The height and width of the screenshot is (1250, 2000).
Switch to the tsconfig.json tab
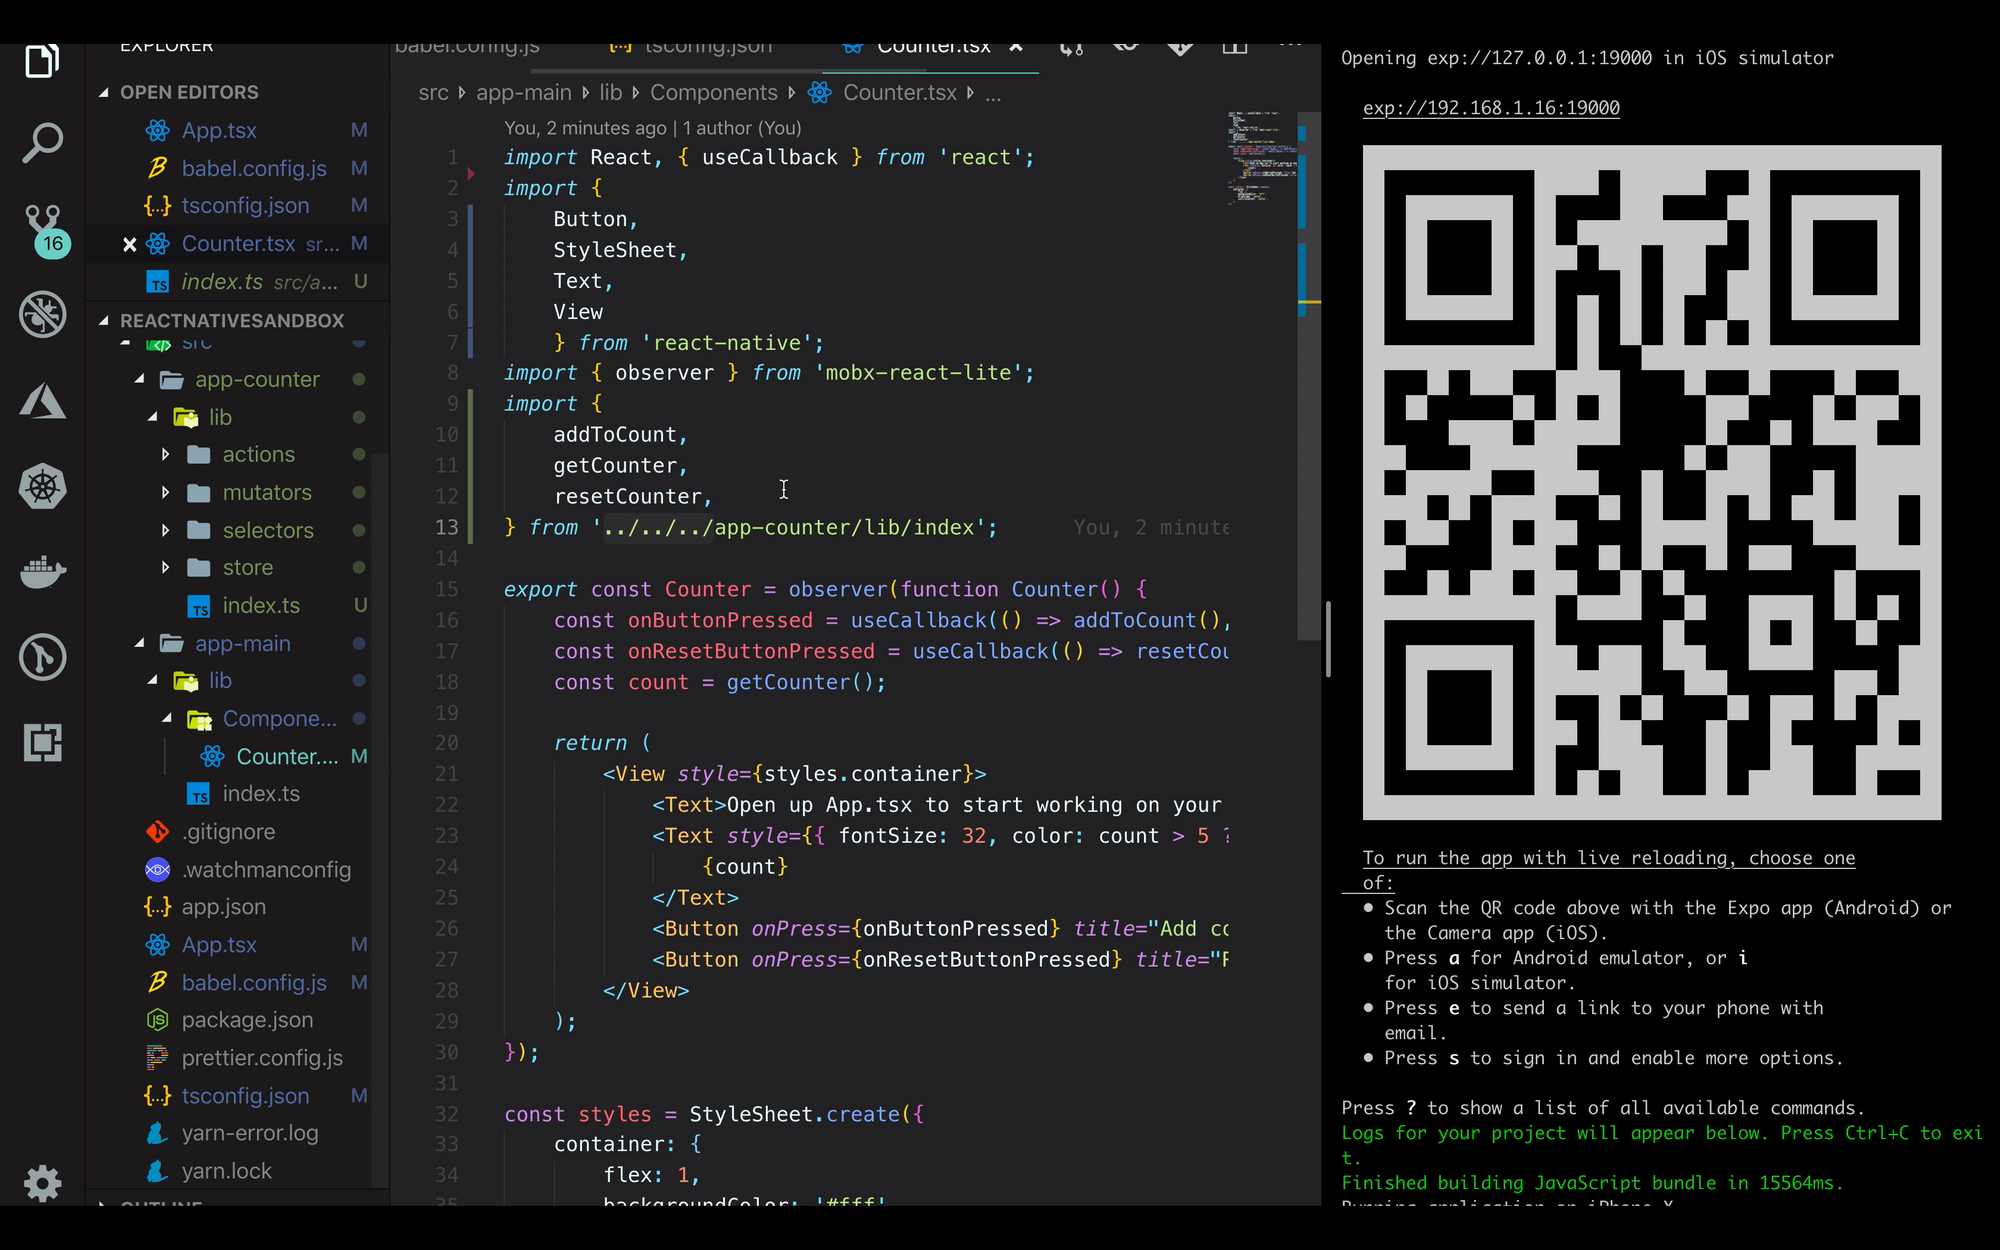704,46
